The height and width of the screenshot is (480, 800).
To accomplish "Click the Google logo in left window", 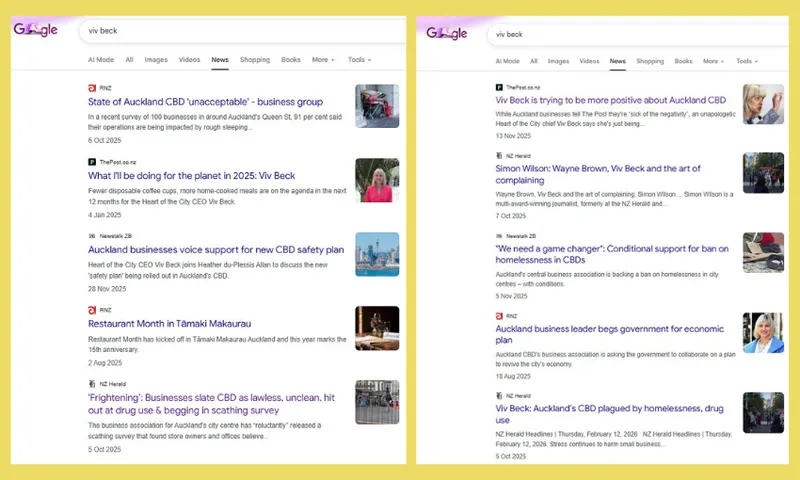I will pyautogui.click(x=35, y=30).
